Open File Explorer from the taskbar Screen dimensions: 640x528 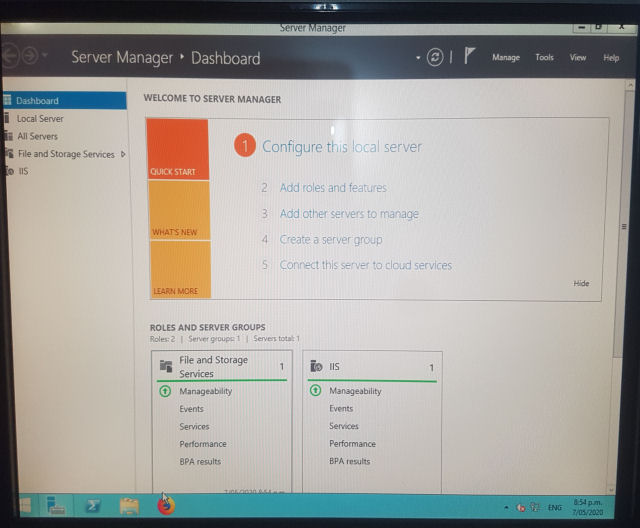[129, 506]
